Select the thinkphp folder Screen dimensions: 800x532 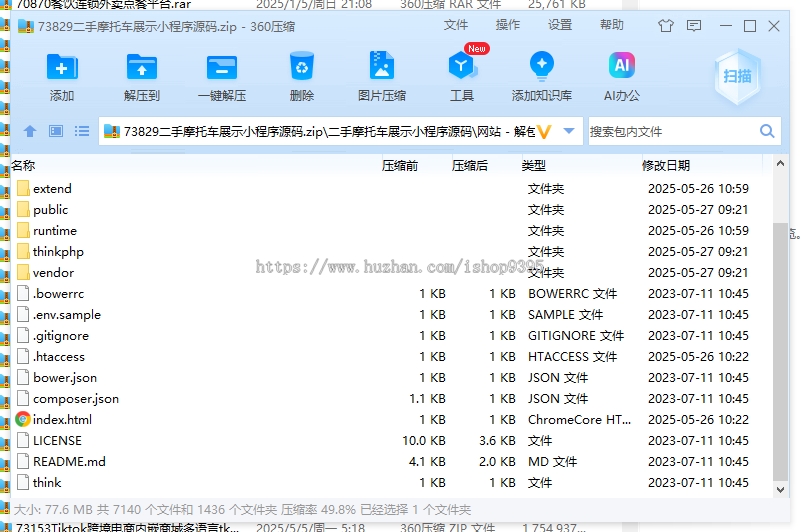coord(58,251)
